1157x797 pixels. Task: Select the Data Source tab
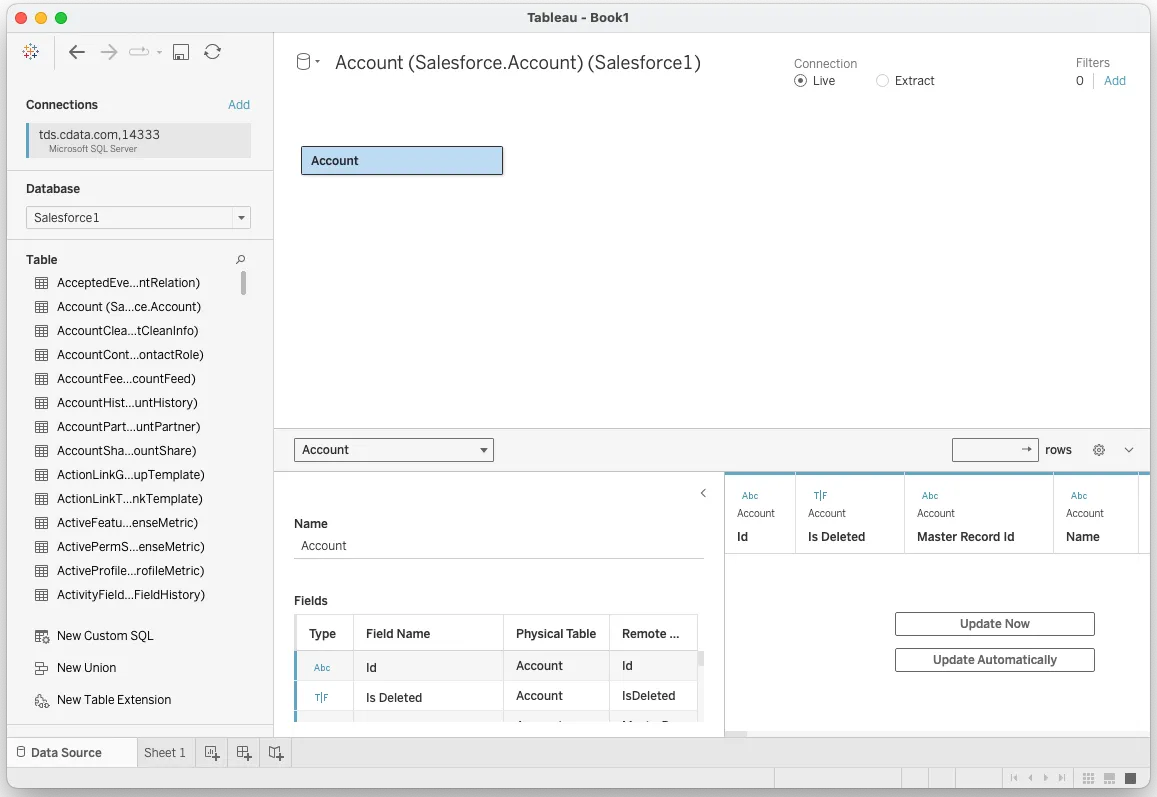point(64,752)
